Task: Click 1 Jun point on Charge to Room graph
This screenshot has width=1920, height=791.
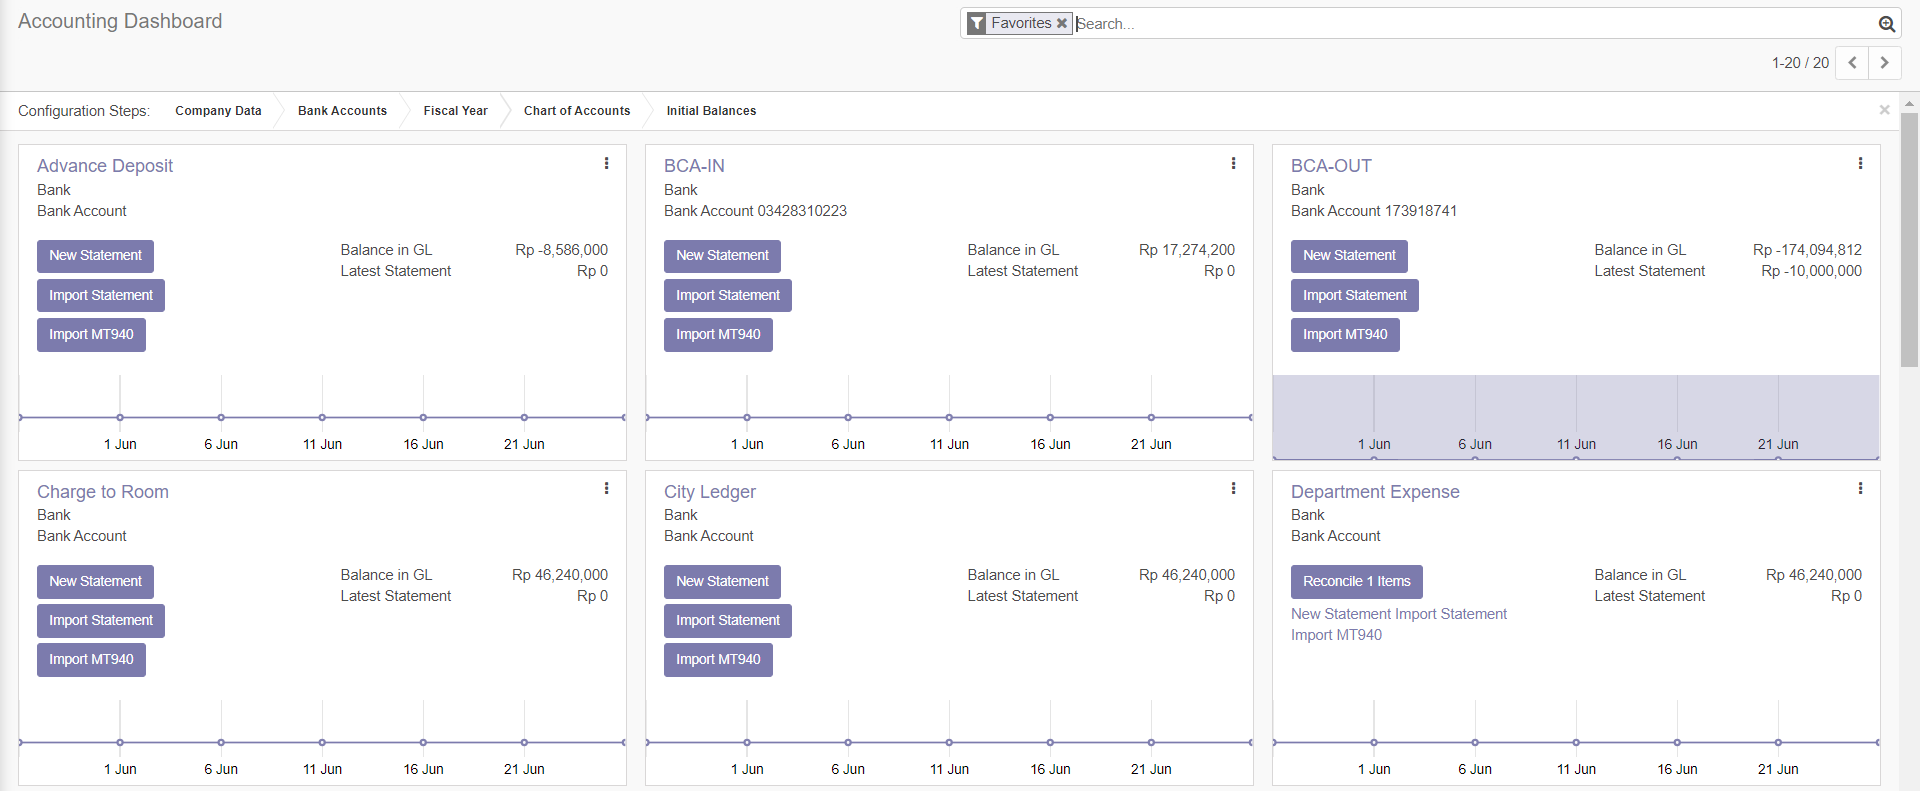Action: [120, 742]
